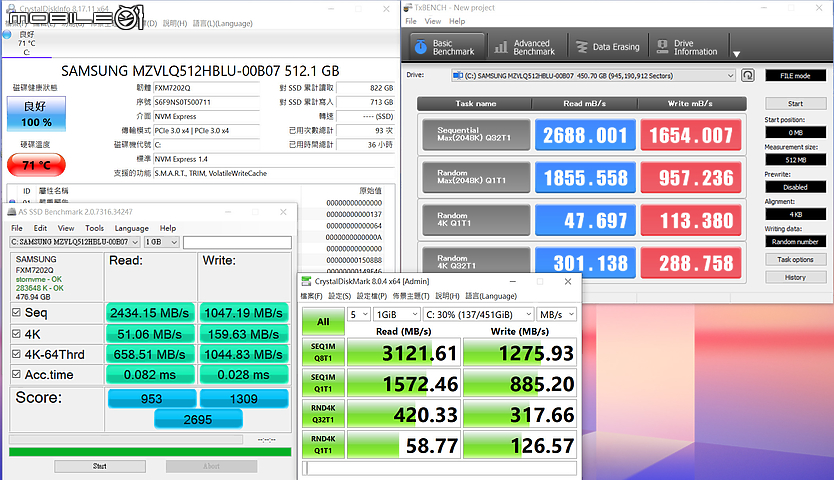
Task: Run the SEQ1M Q1T1 test
Action: pos(323,383)
